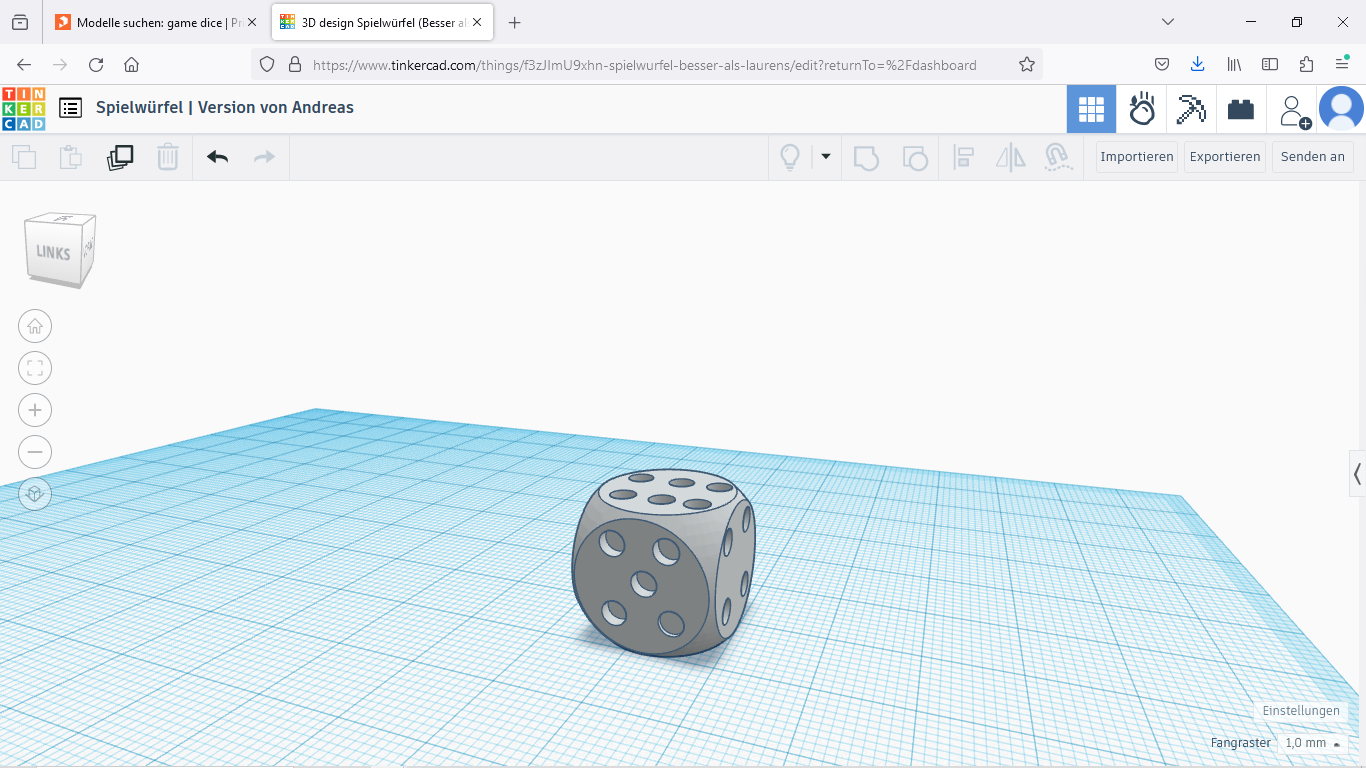Screen dimensions: 1366x768
Task: Close the Modelle suchen tab
Action: click(x=252, y=22)
